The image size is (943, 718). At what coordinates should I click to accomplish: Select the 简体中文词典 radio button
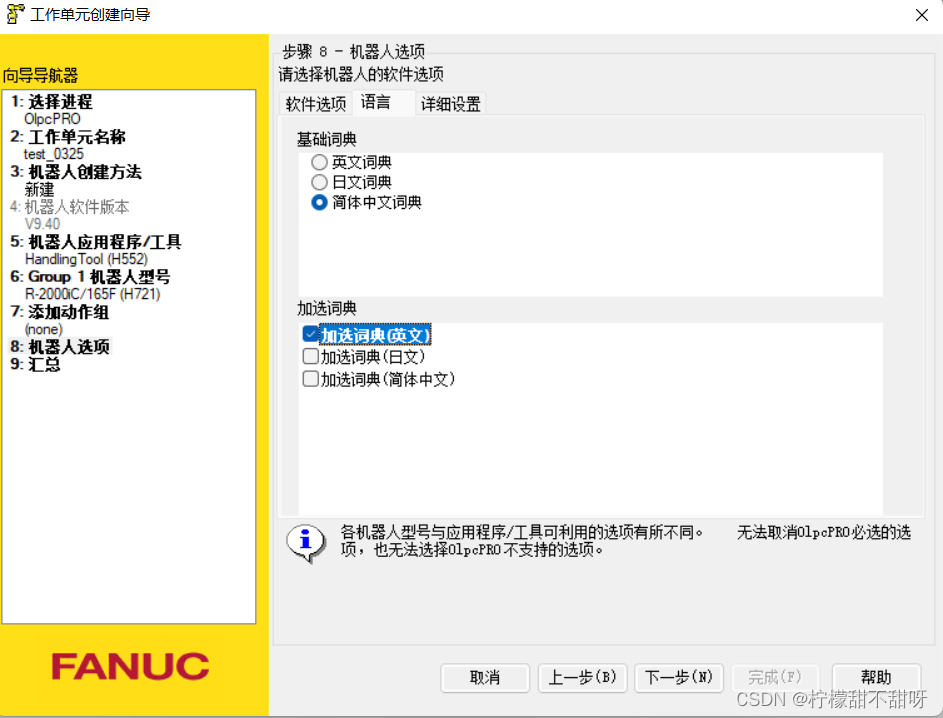click(319, 203)
